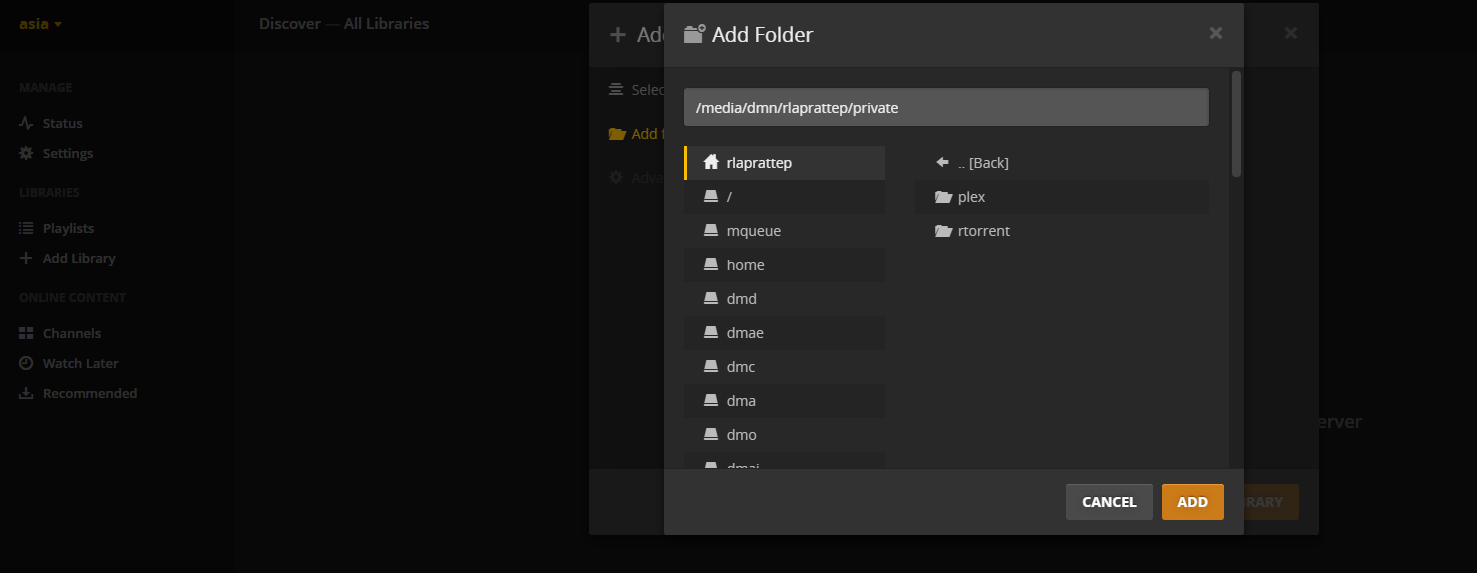Click the drive icon beside mqueue
The height and width of the screenshot is (573, 1477).
pyautogui.click(x=711, y=230)
